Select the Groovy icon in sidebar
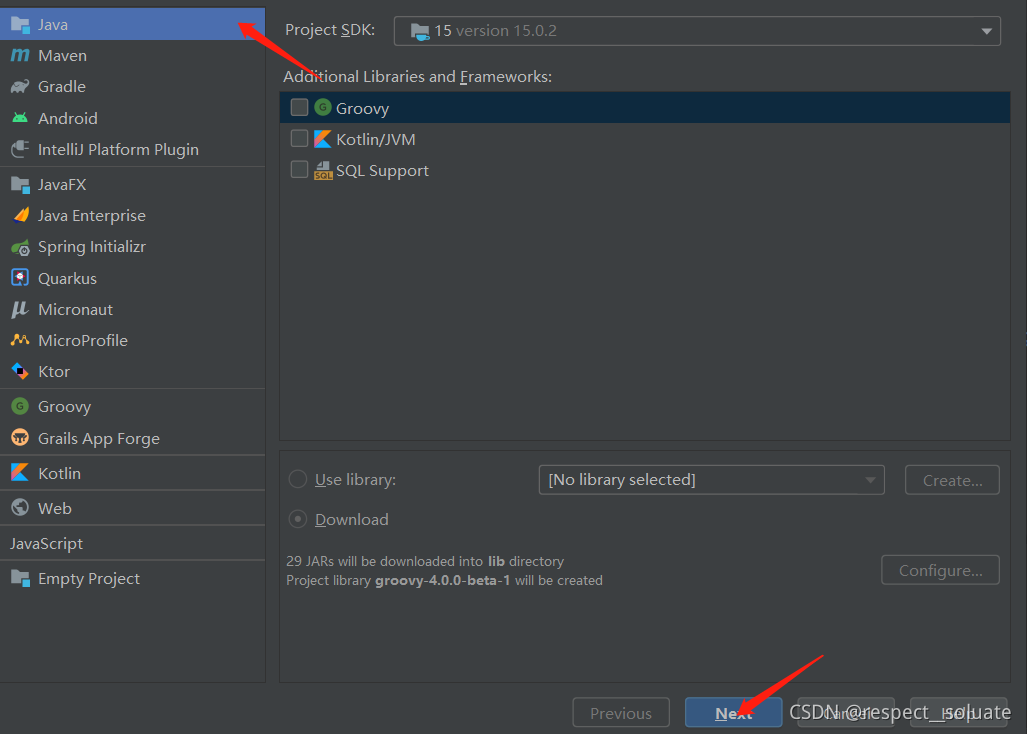 coord(20,407)
